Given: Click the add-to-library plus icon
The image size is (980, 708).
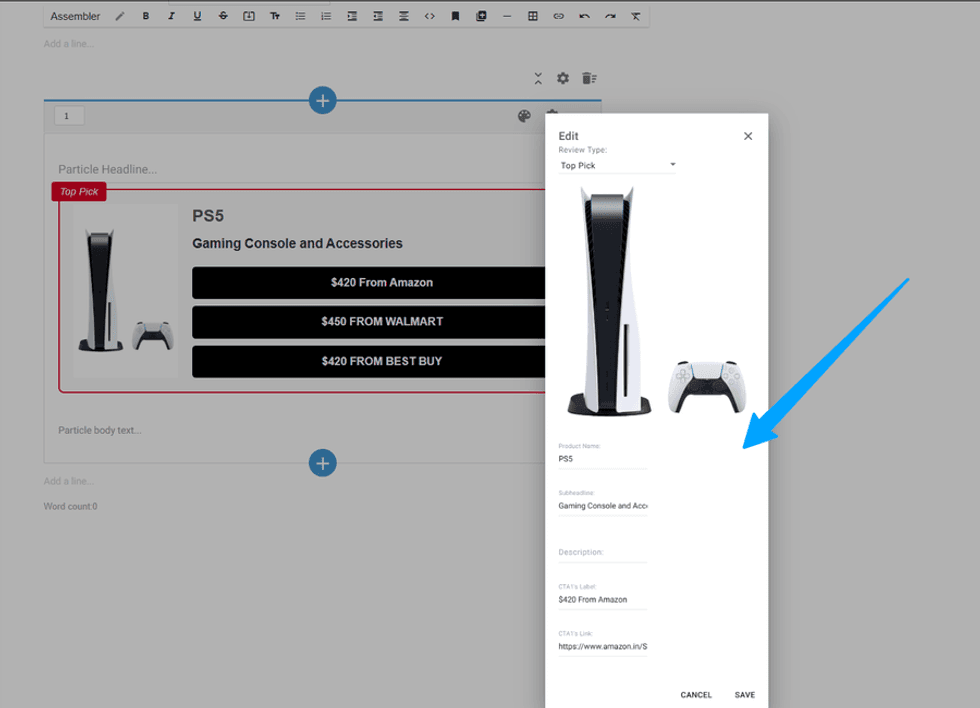Looking at the screenshot, I should pyautogui.click(x=481, y=16).
